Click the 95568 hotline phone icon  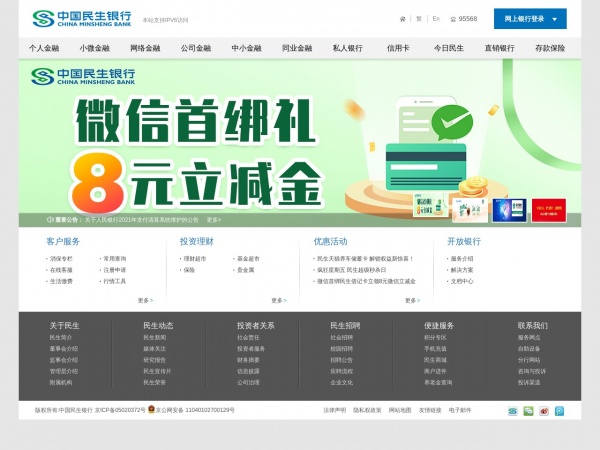tap(450, 19)
